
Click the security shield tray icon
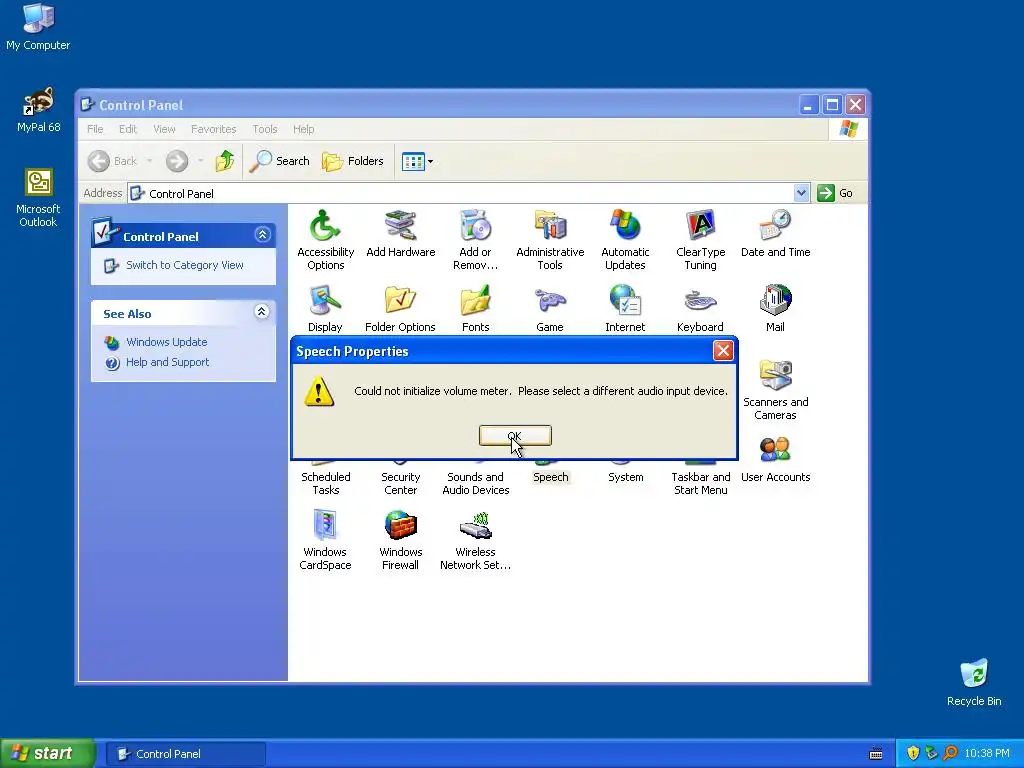pyautogui.click(x=913, y=754)
